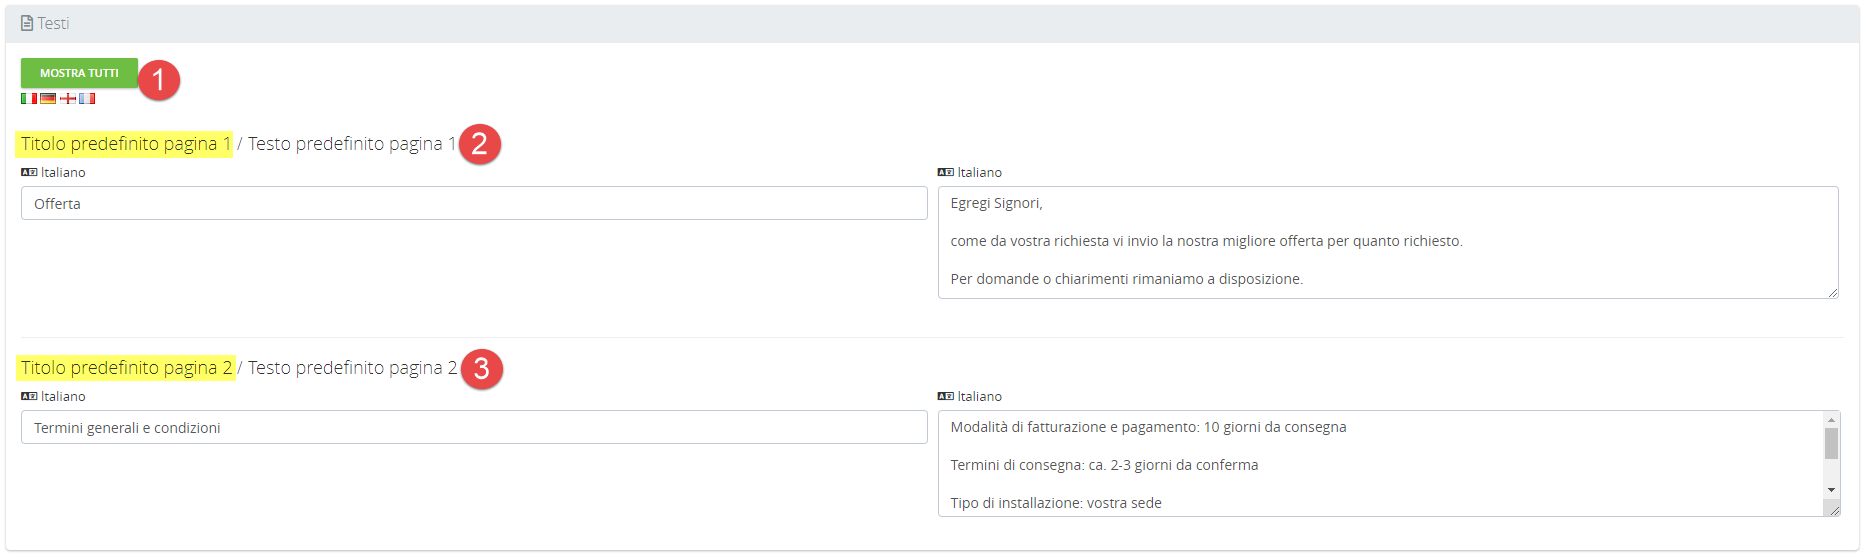1866x557 pixels.
Task: Select the Italian flag icon
Action: pos(29,99)
